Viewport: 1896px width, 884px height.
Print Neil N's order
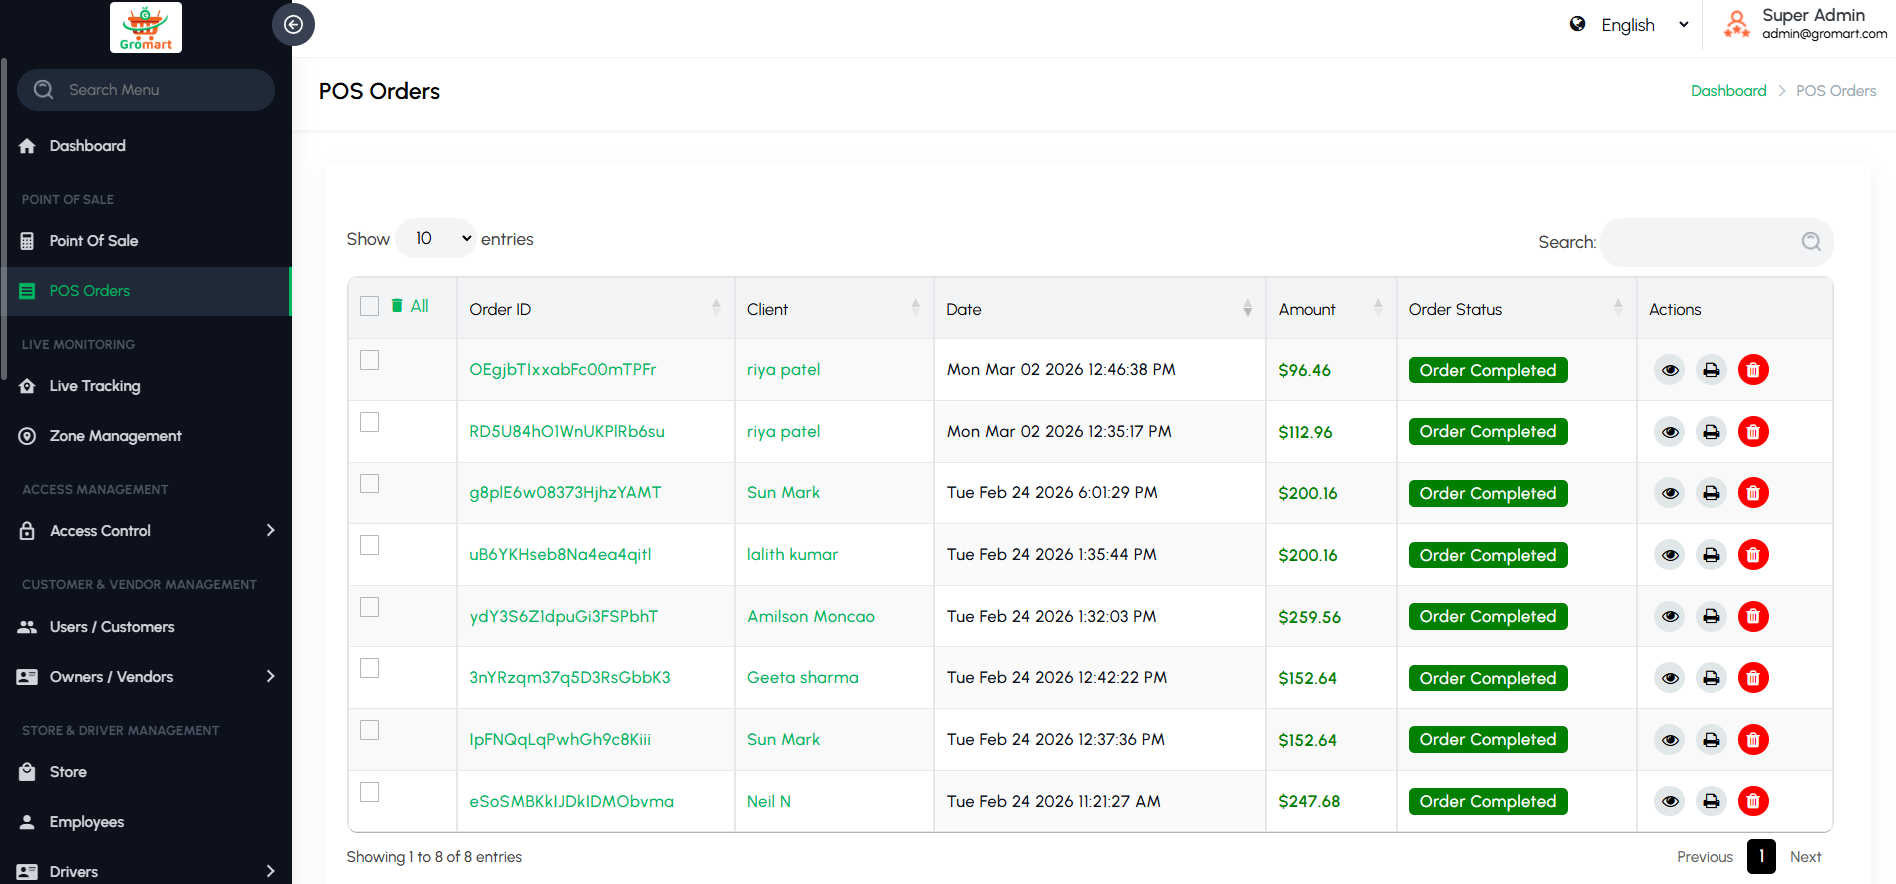point(1711,801)
